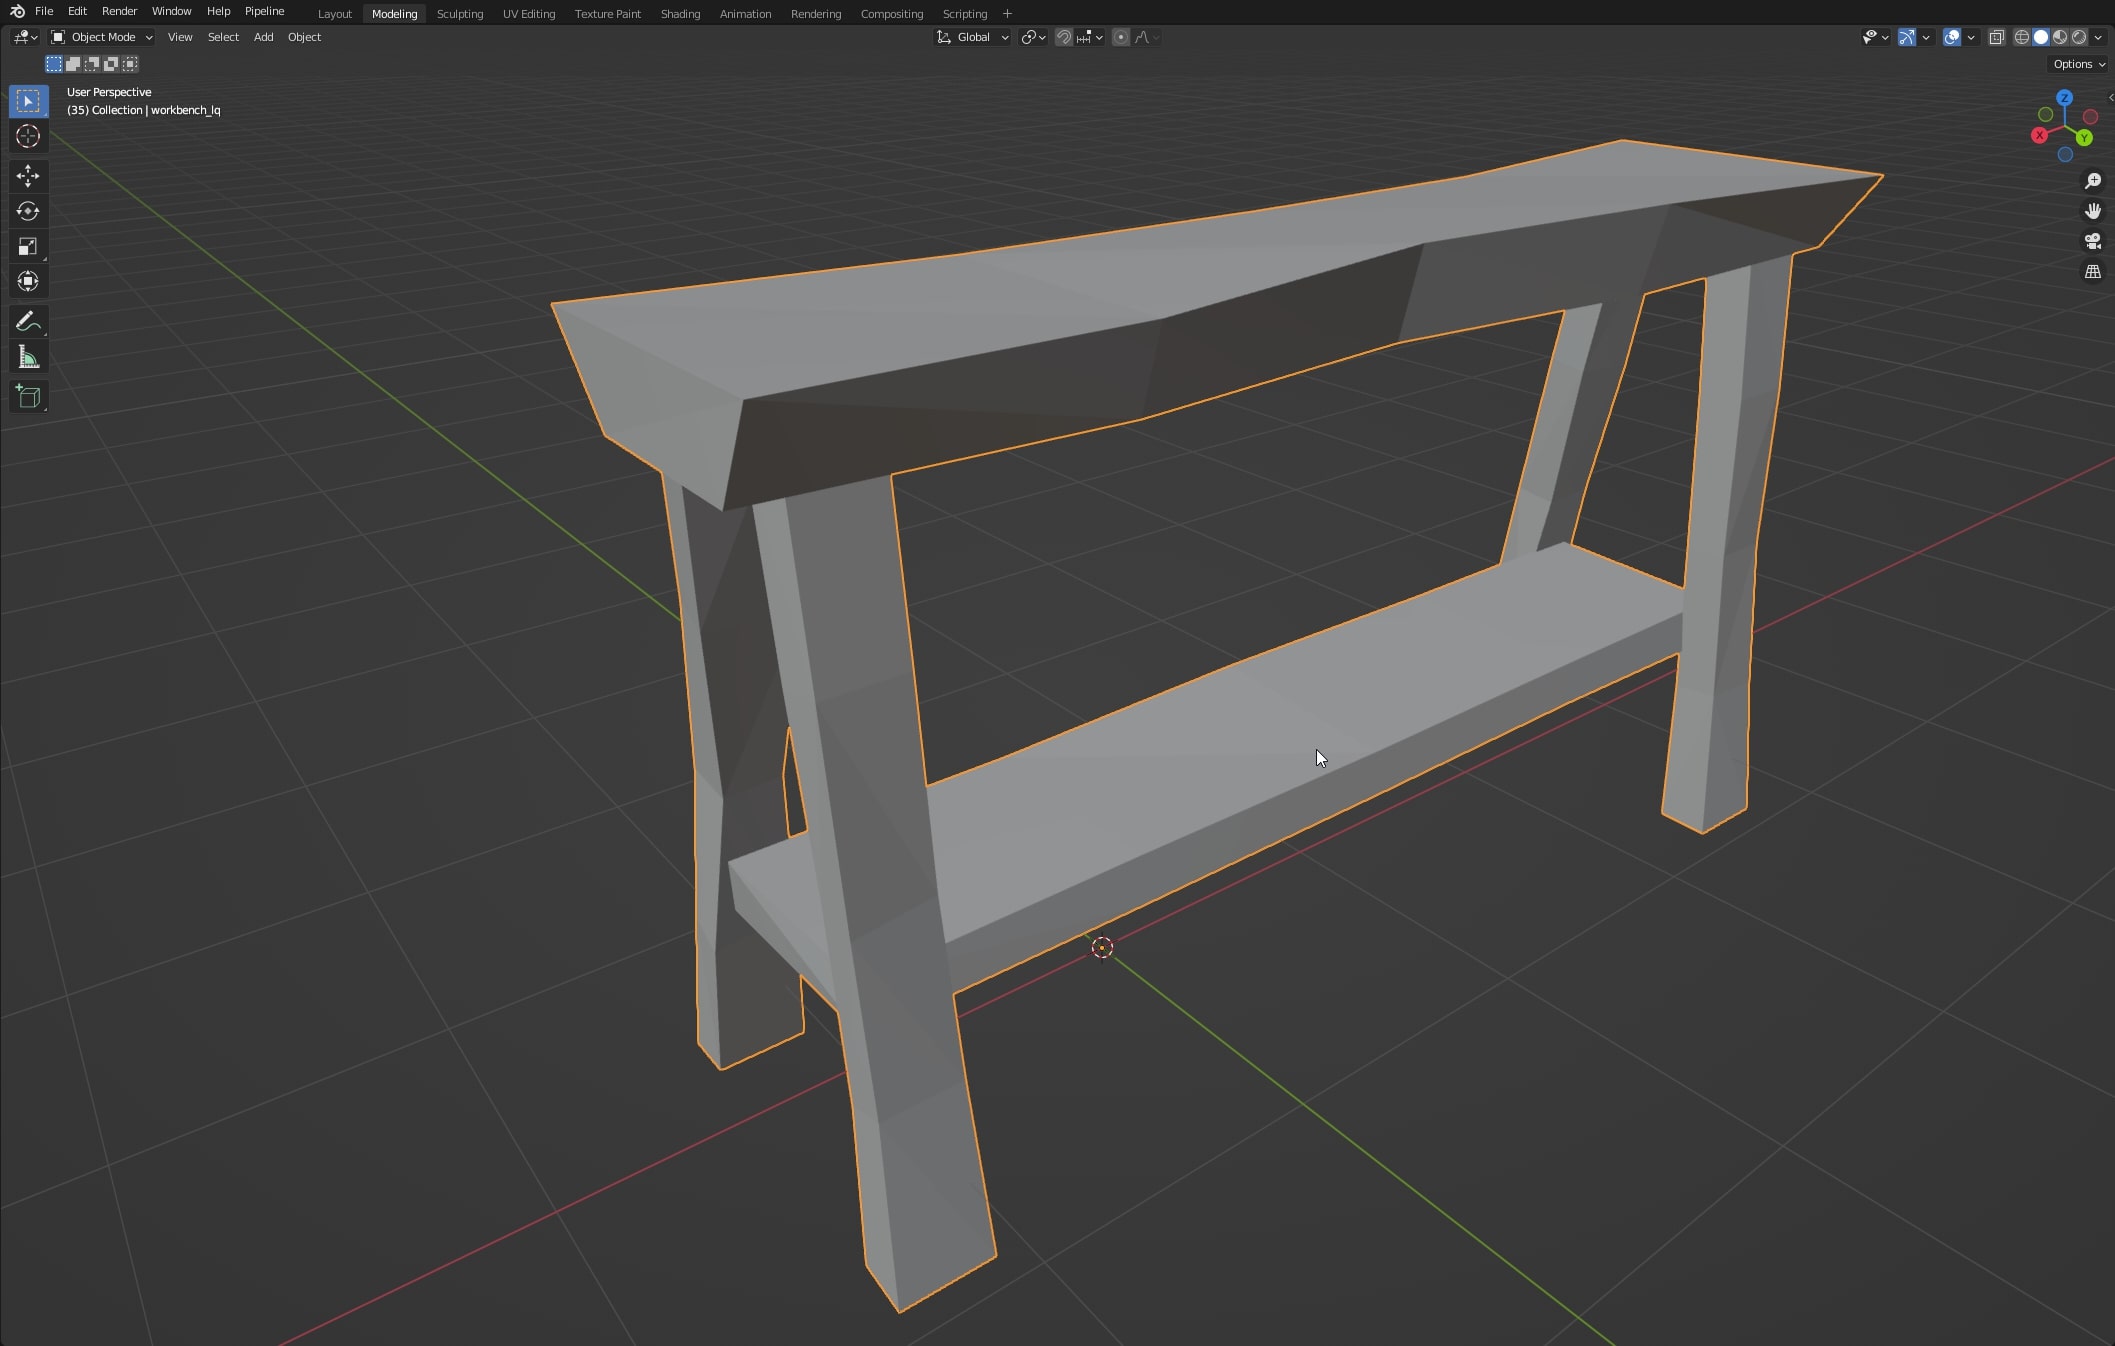The image size is (2115, 1346).
Task: Select the Annotate pencil tool
Action: pos(28,322)
